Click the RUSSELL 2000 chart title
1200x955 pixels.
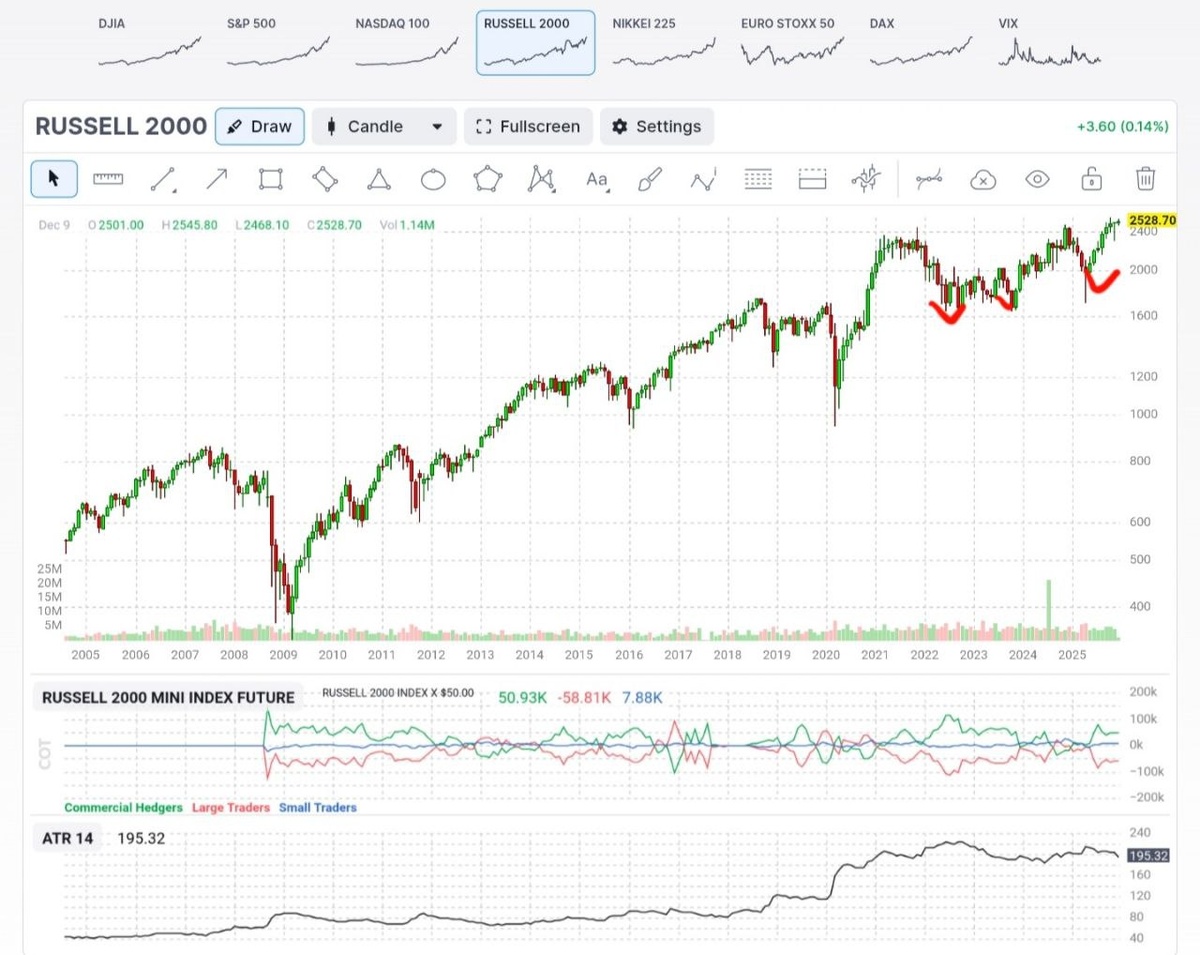tap(121, 127)
